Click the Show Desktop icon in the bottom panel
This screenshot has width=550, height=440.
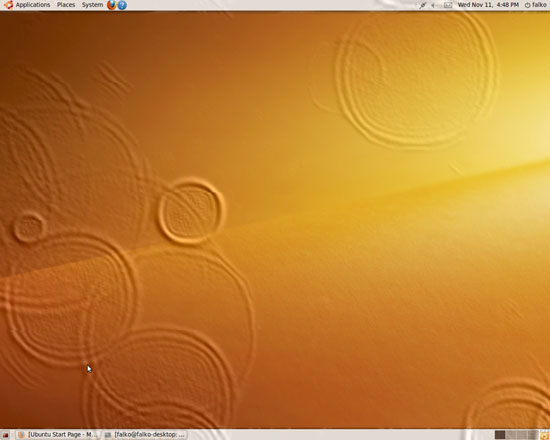click(x=5, y=435)
